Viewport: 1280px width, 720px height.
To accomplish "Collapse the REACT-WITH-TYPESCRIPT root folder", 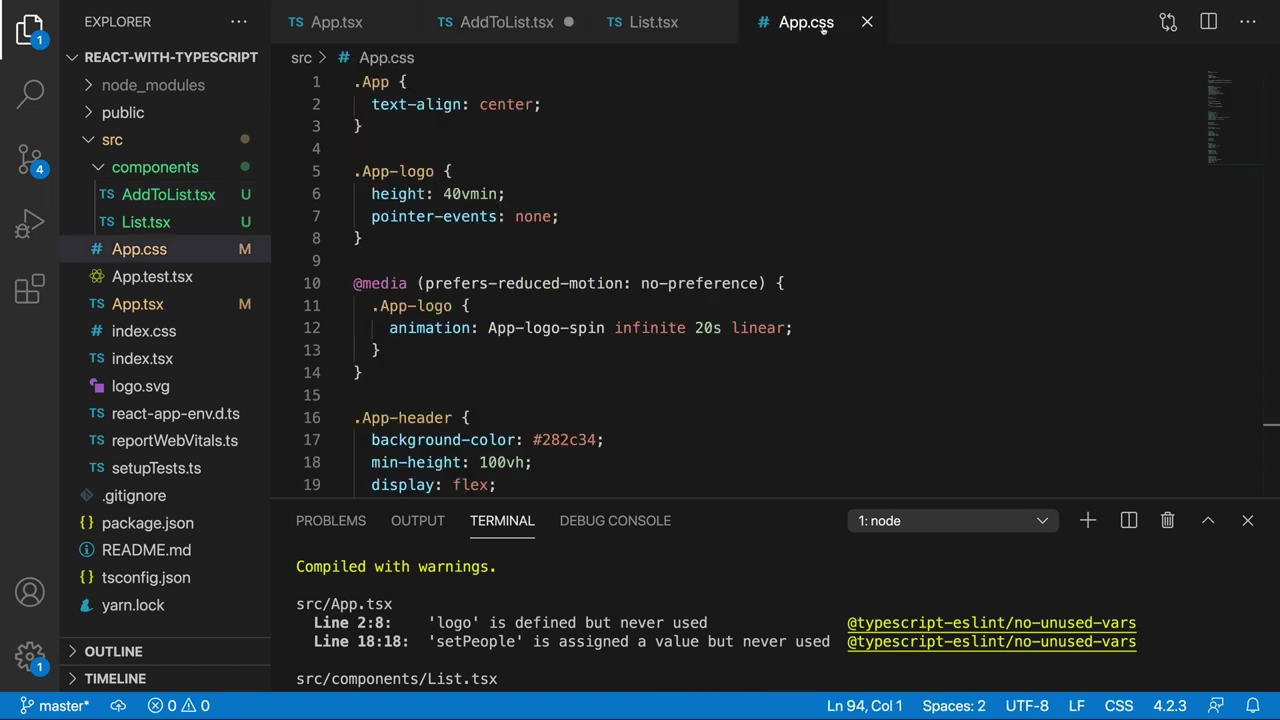I will pyautogui.click(x=164, y=57).
